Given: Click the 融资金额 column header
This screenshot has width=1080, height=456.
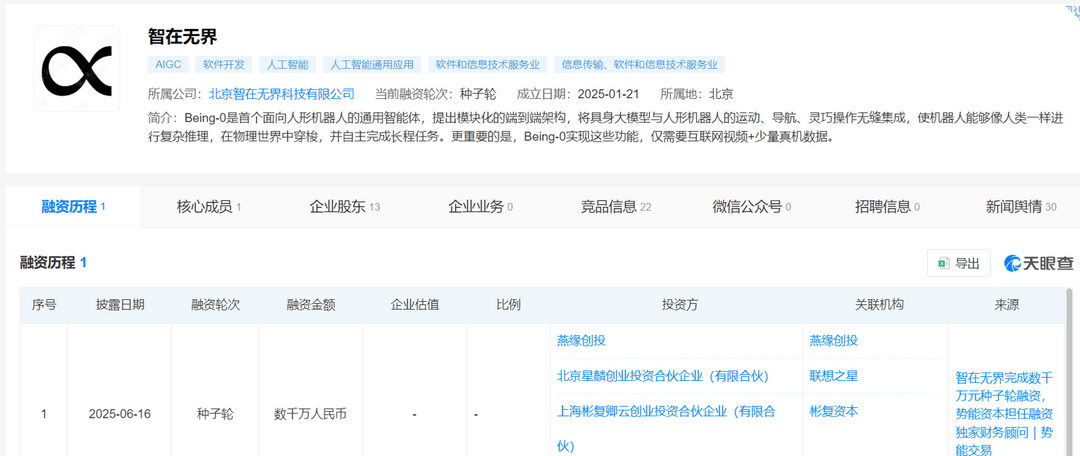Looking at the screenshot, I should coord(311,305).
